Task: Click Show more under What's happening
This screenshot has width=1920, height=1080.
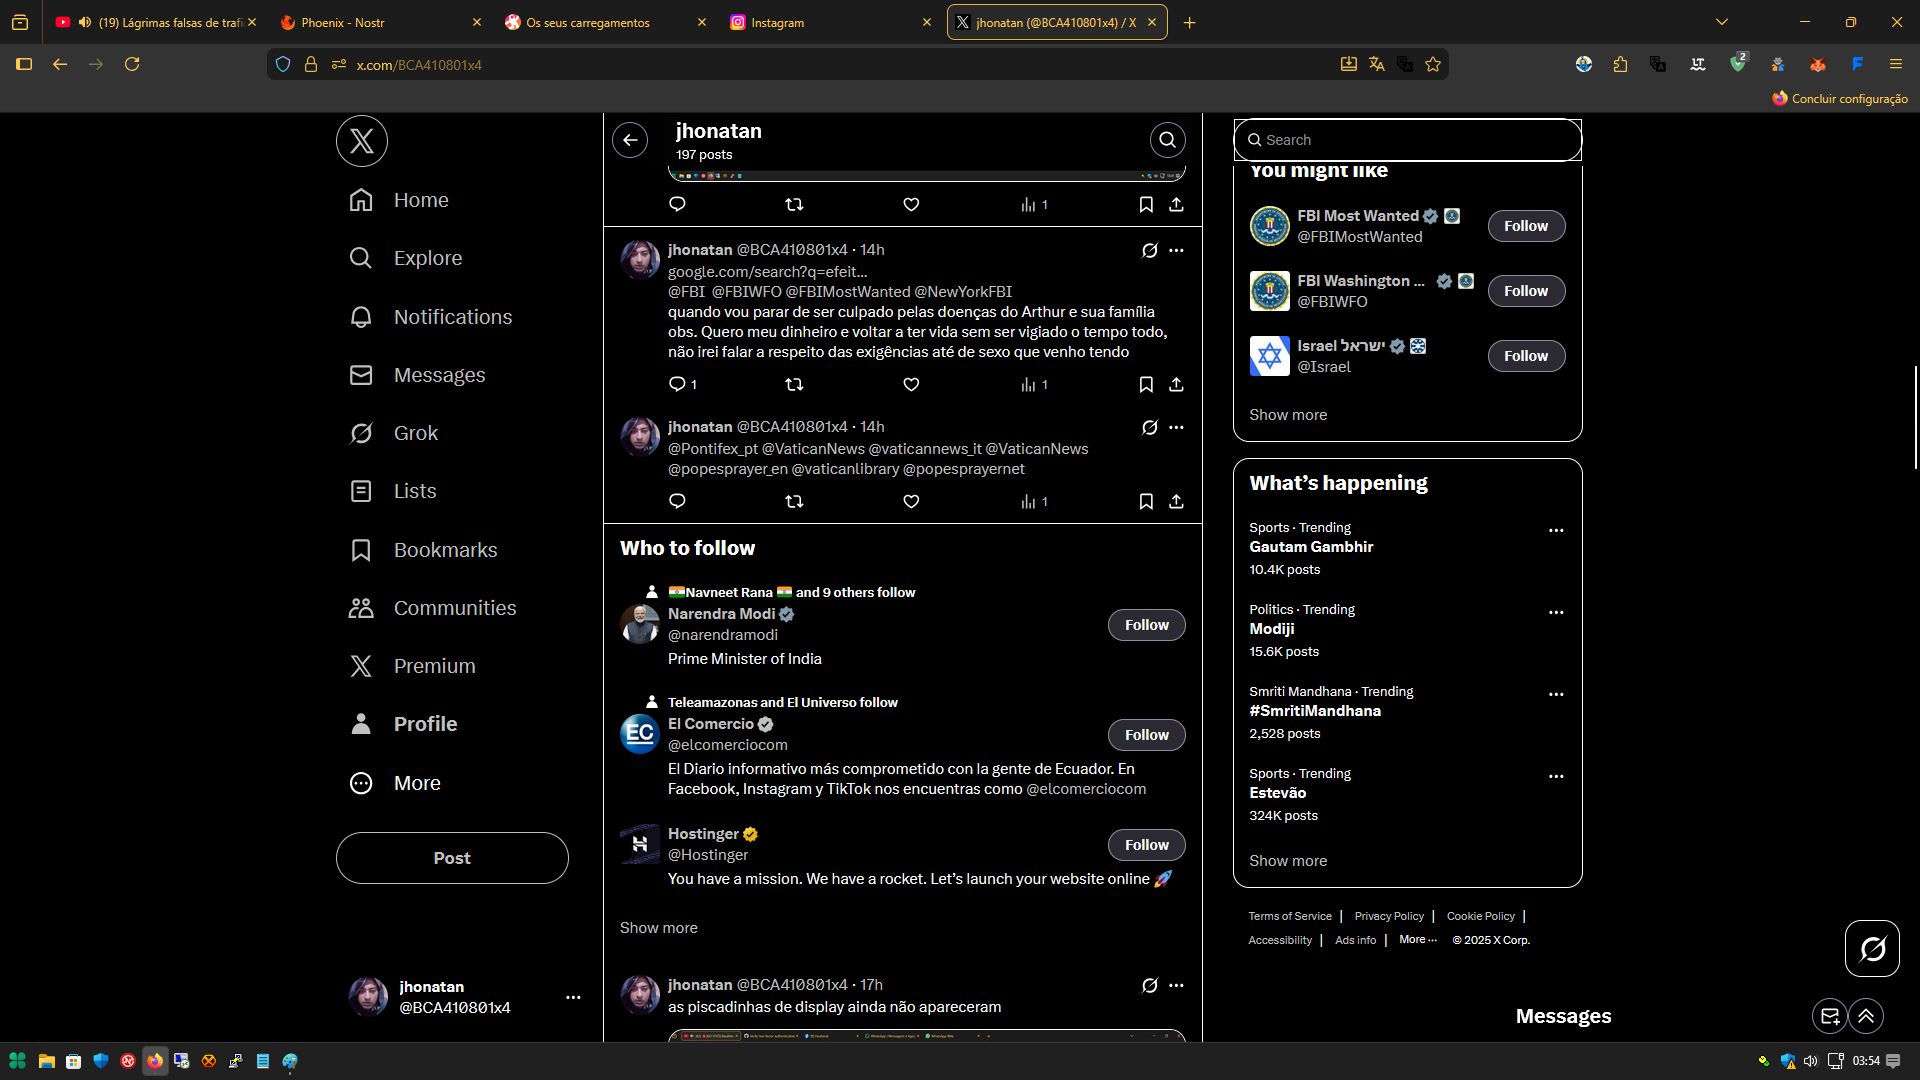Action: click(1288, 861)
